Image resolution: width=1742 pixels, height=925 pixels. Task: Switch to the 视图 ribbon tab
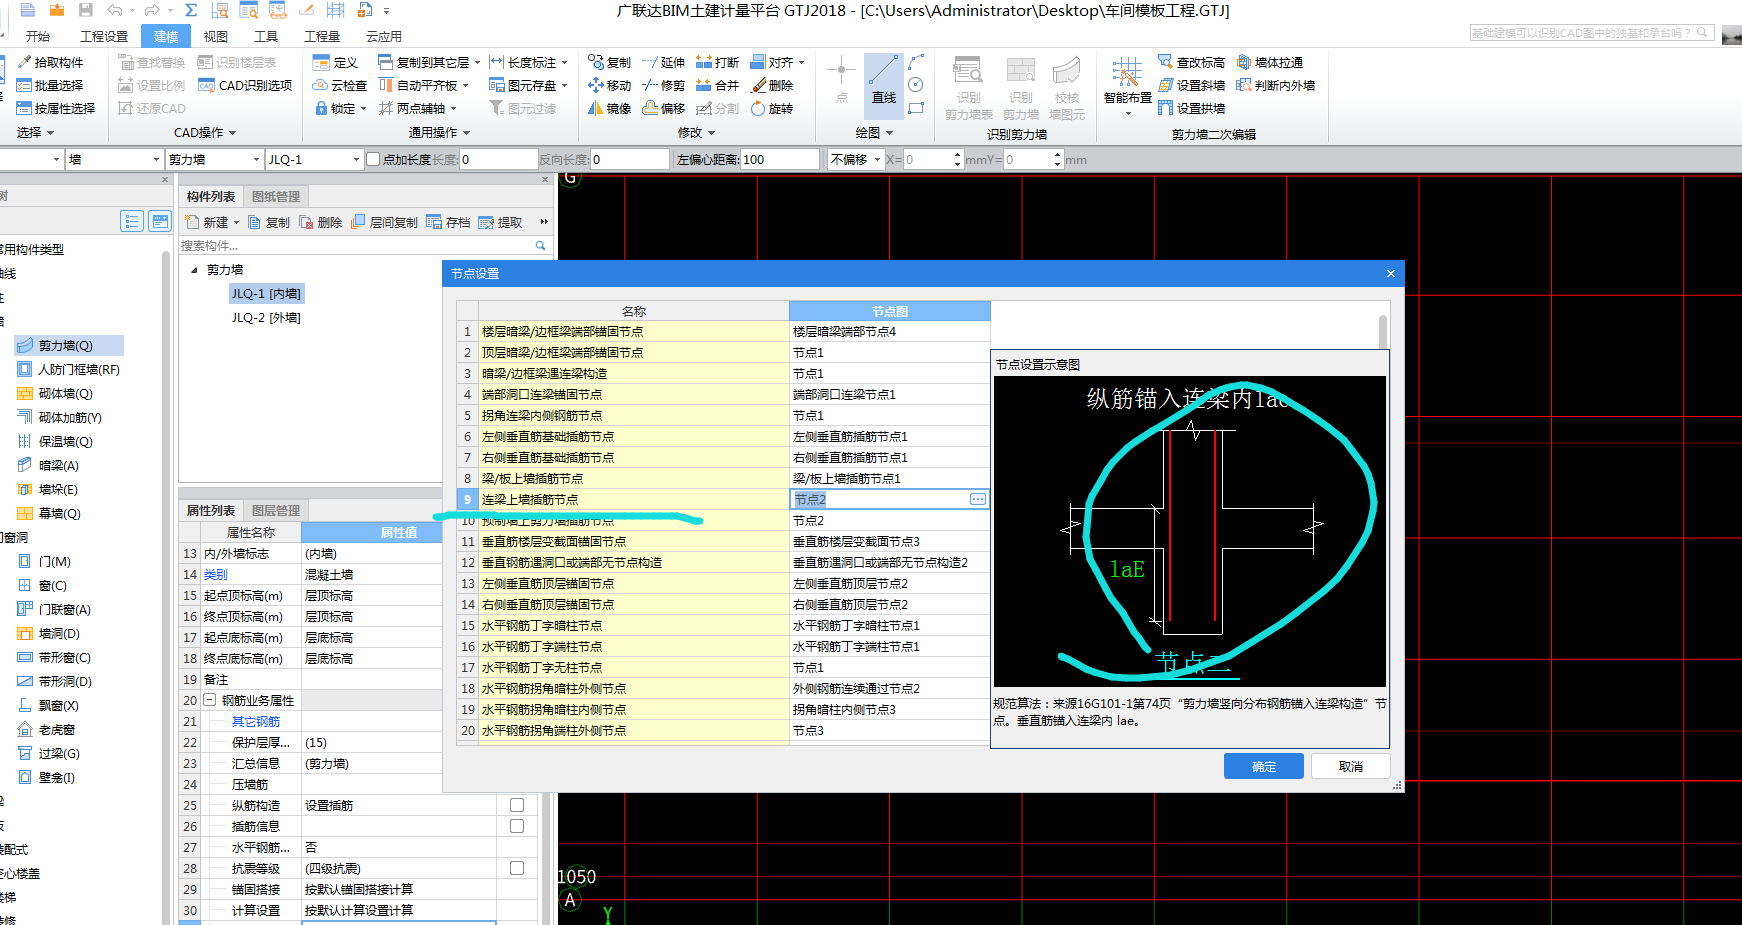216,36
